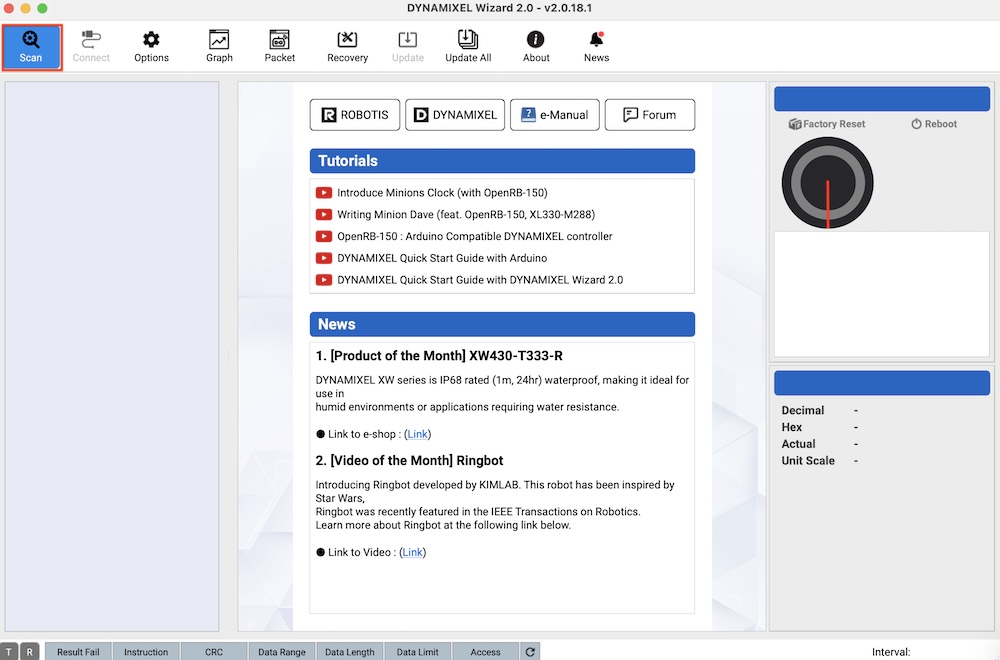Open the ROBOTIS website button
The height and width of the screenshot is (660, 1000).
coord(355,115)
